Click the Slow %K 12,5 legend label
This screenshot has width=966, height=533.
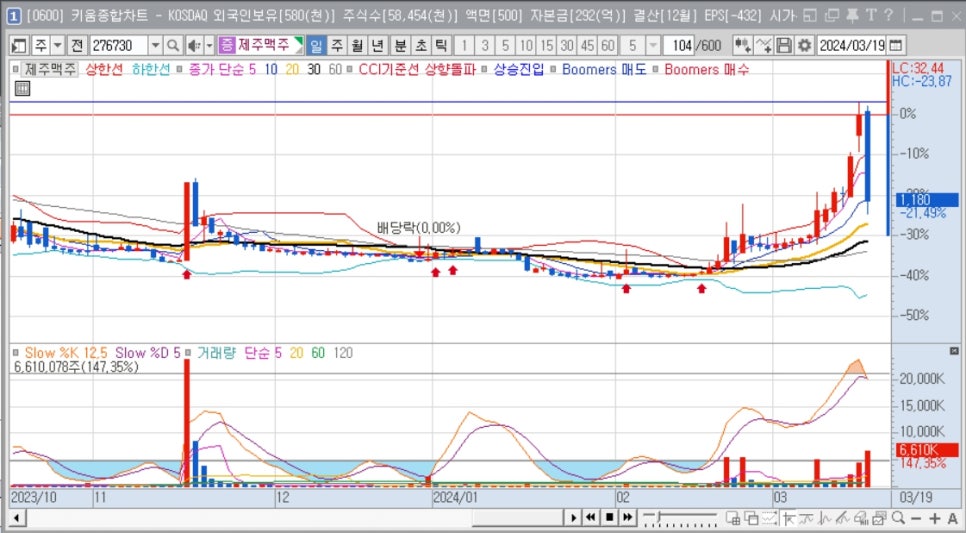point(66,353)
